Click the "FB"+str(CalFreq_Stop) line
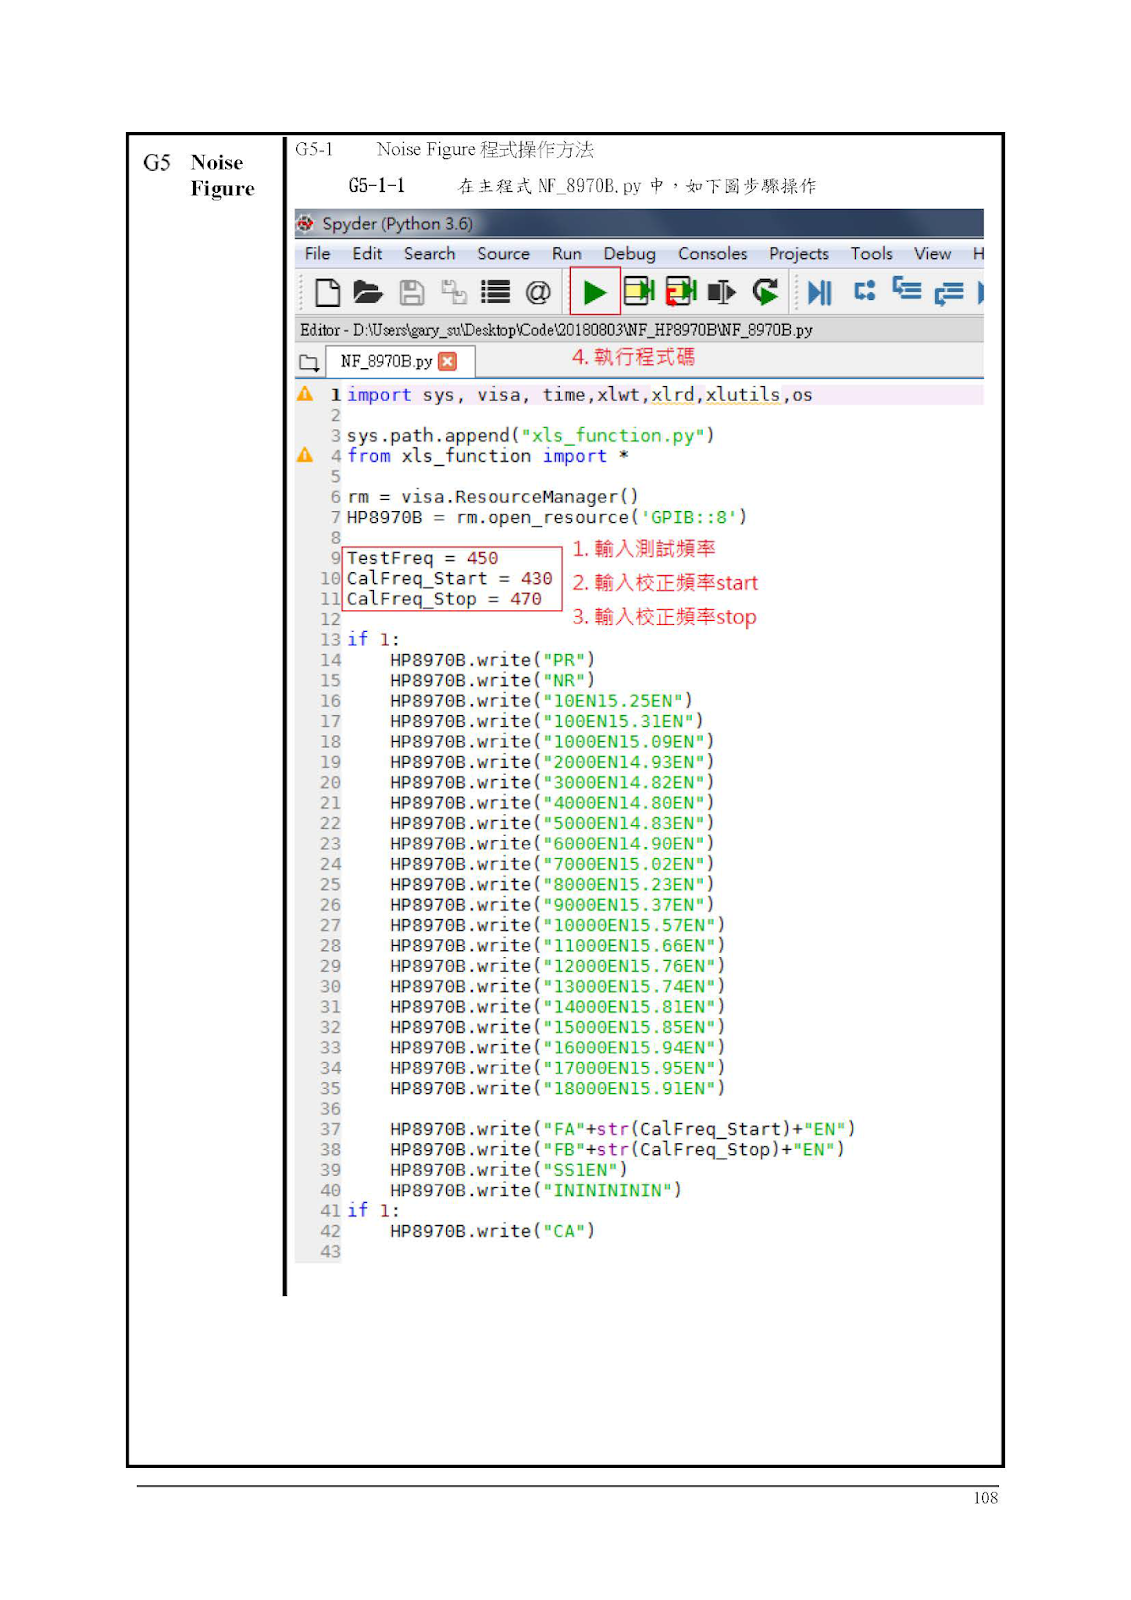The image size is (1131, 1600). [617, 1150]
